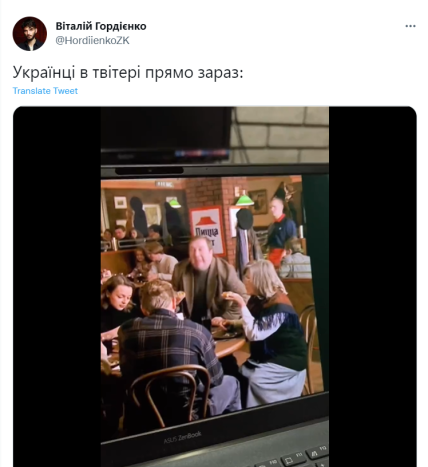Click the laptop keyboard keys in the video
Viewport: 428px width, 467px height.
(x=293, y=457)
